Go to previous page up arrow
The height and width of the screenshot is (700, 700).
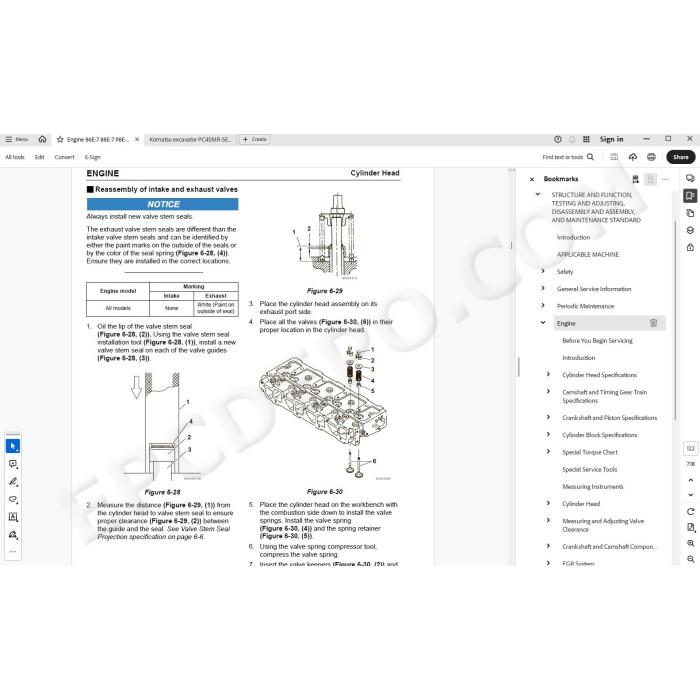click(691, 480)
